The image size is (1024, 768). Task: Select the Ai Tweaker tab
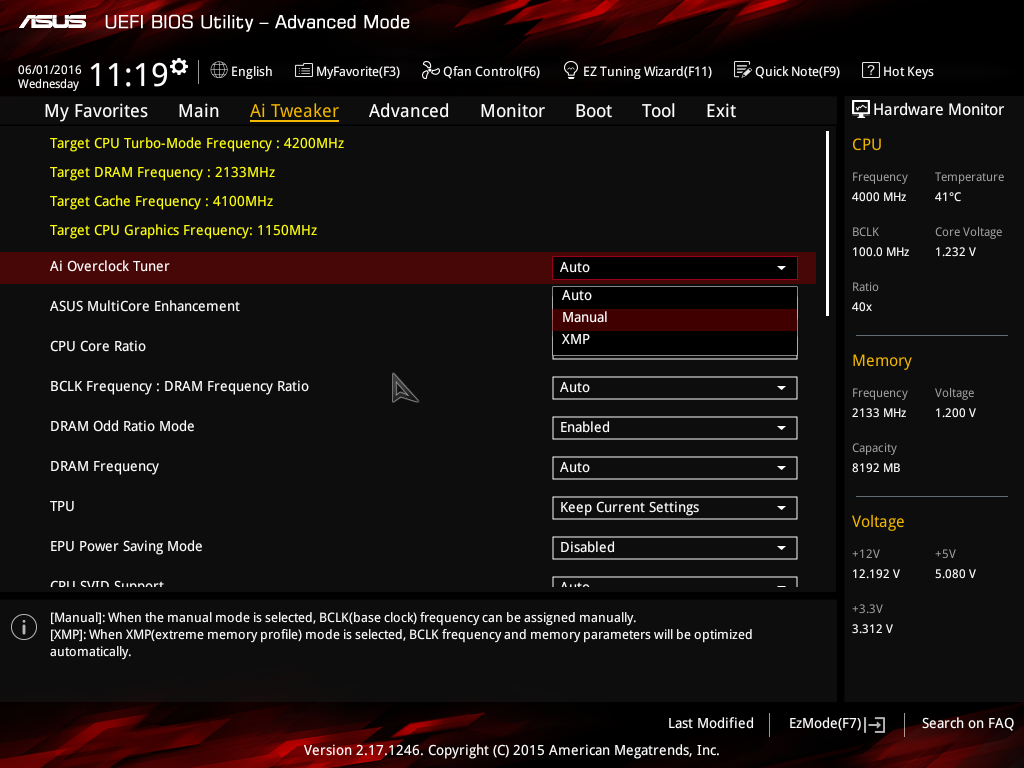point(295,111)
